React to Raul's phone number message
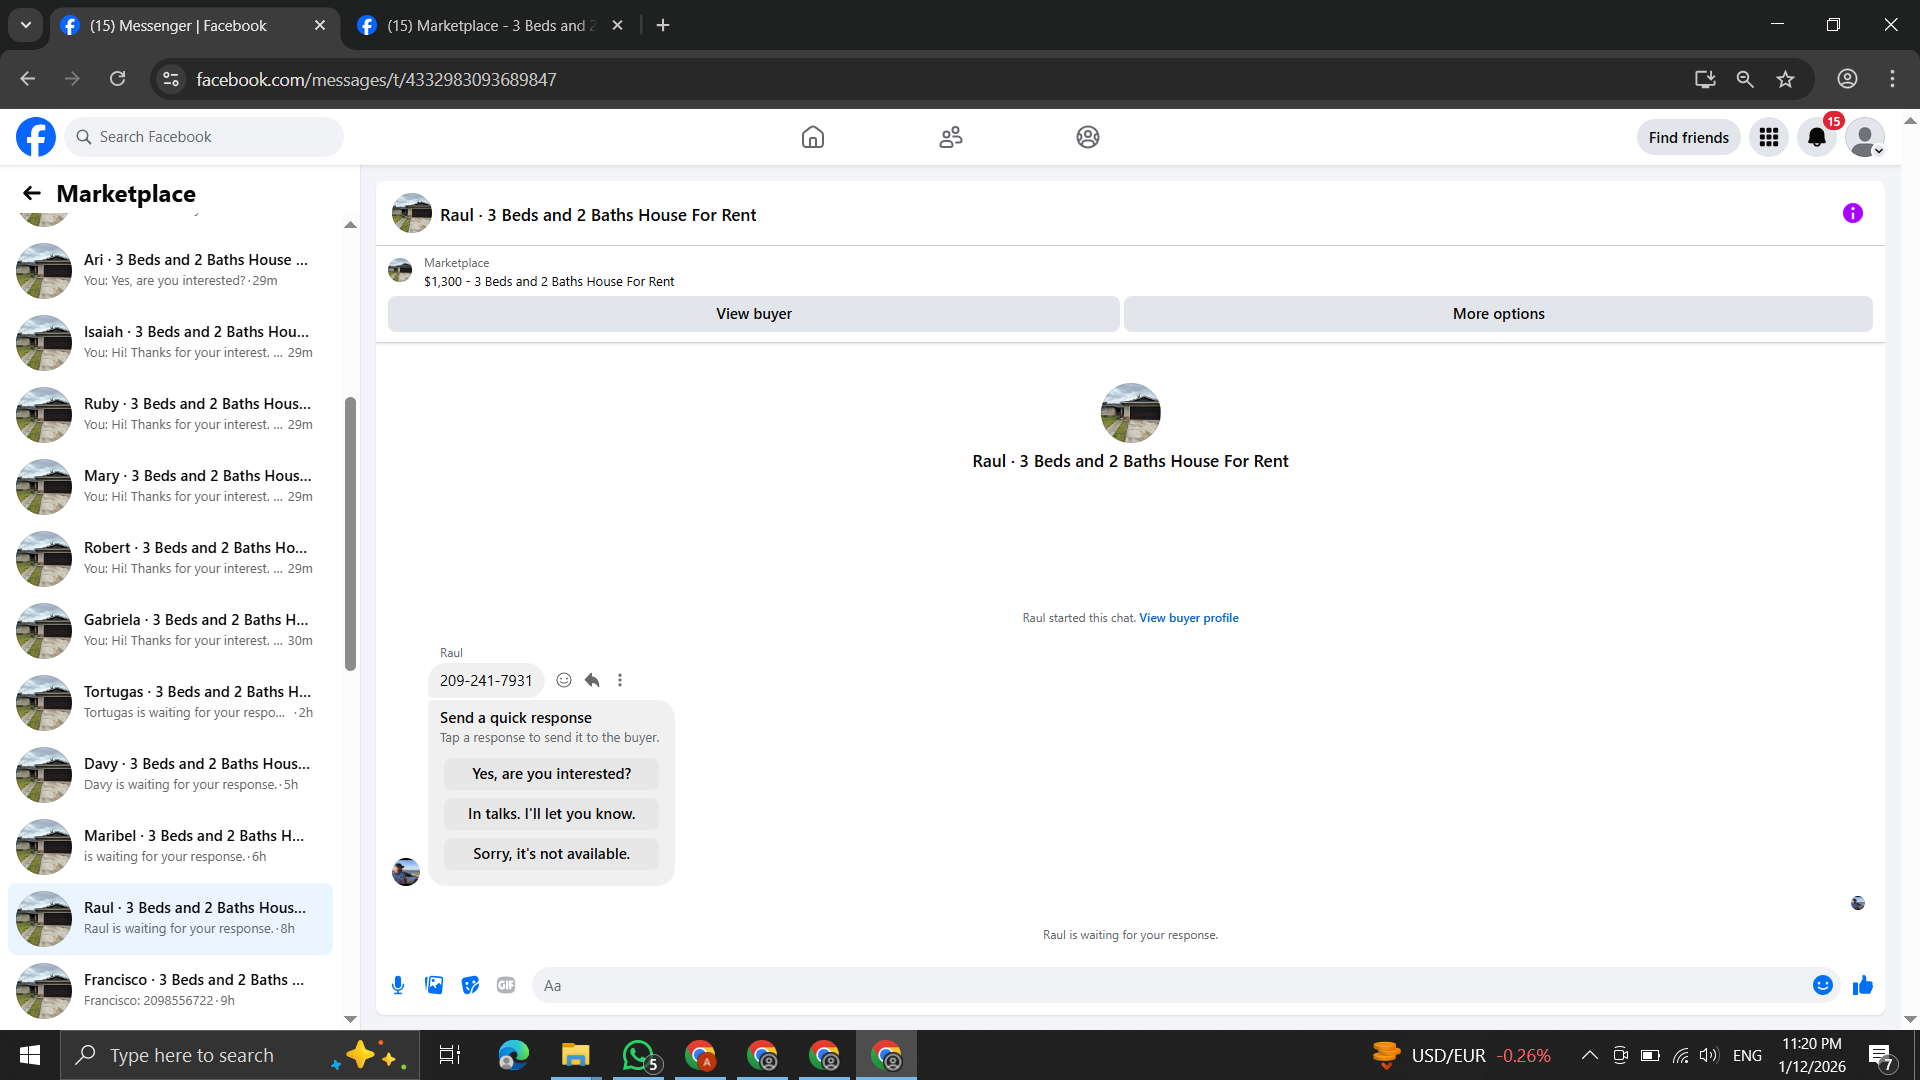This screenshot has width=1920, height=1080. [x=564, y=680]
